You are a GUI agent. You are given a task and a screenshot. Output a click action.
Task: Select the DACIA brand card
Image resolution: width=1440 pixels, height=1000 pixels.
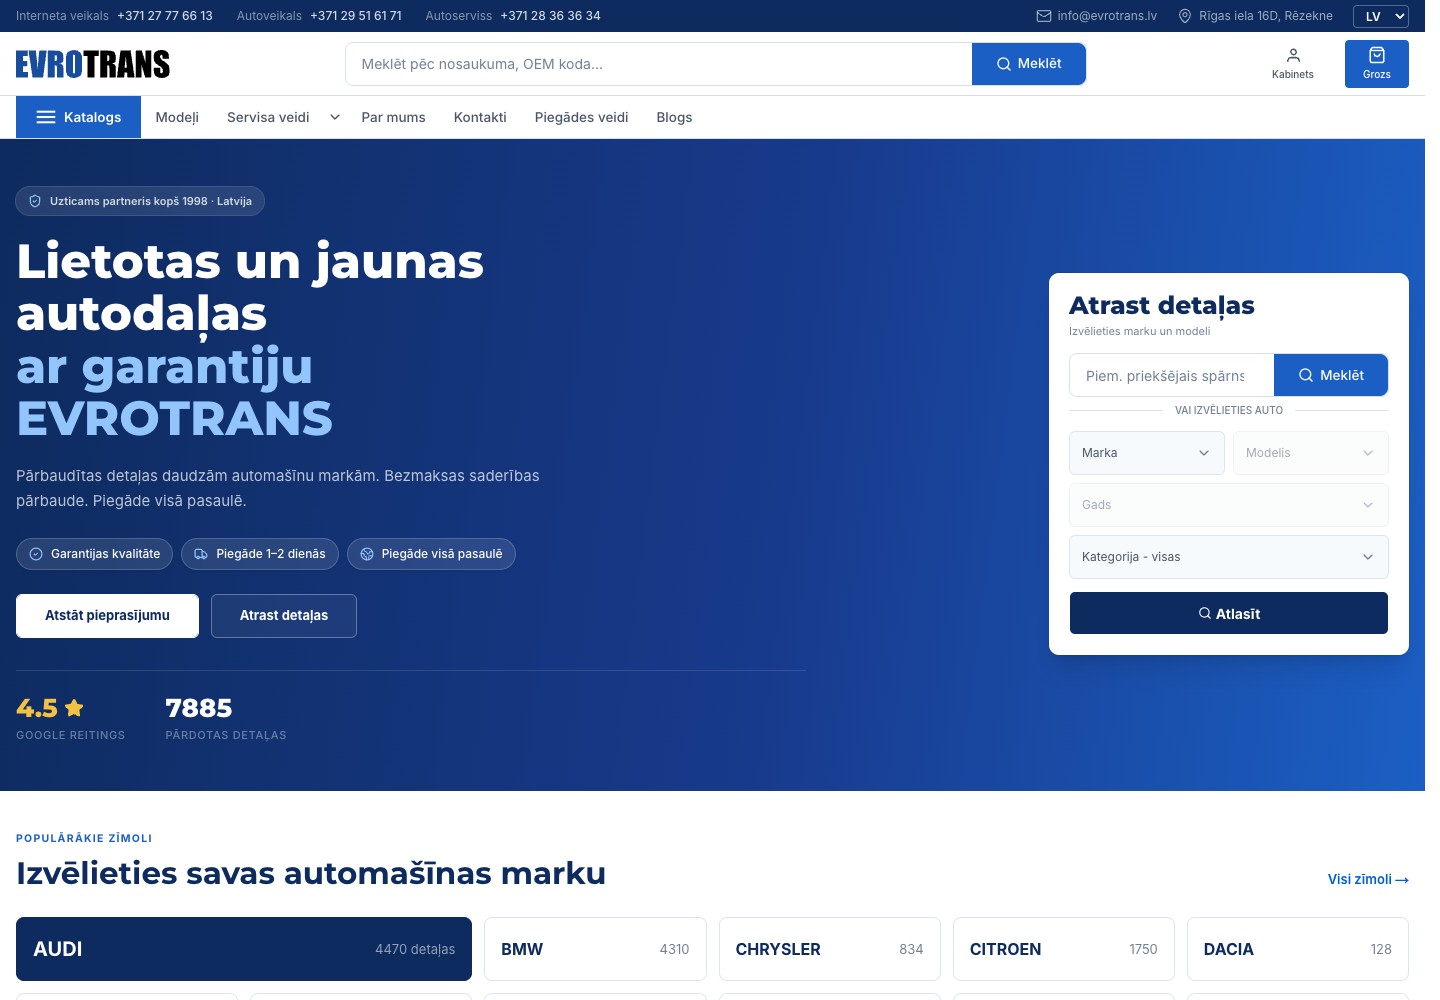click(1298, 949)
